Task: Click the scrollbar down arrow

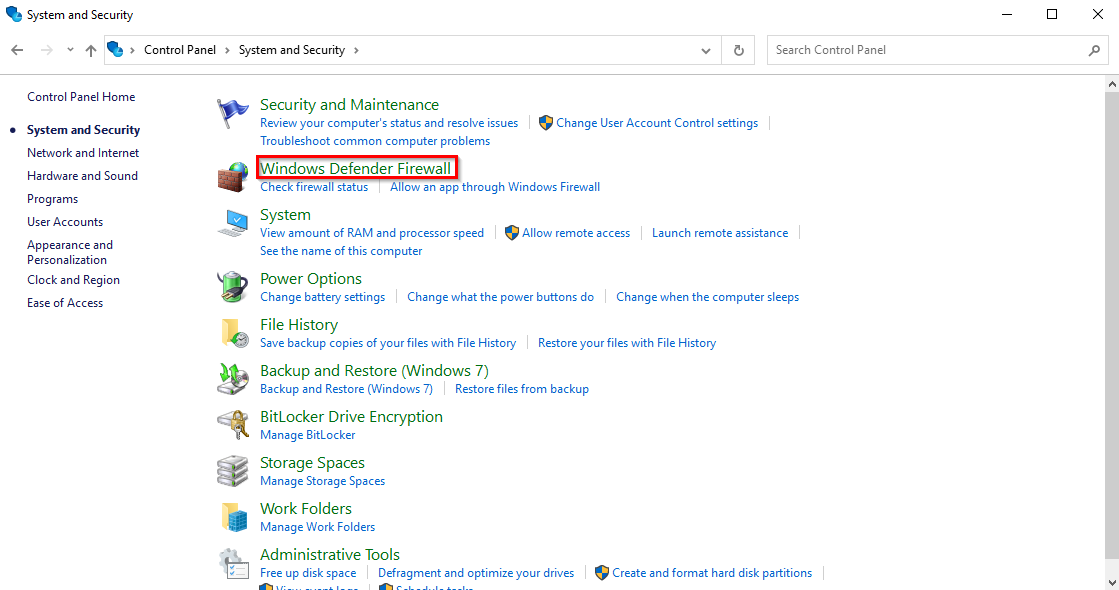Action: point(1112,583)
